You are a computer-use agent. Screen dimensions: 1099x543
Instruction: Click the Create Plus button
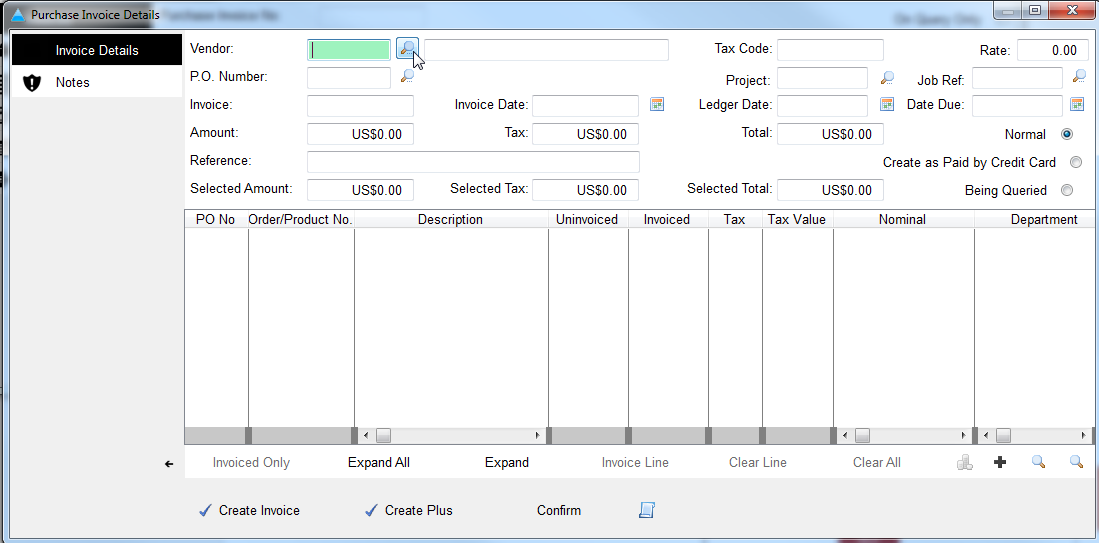coord(409,511)
